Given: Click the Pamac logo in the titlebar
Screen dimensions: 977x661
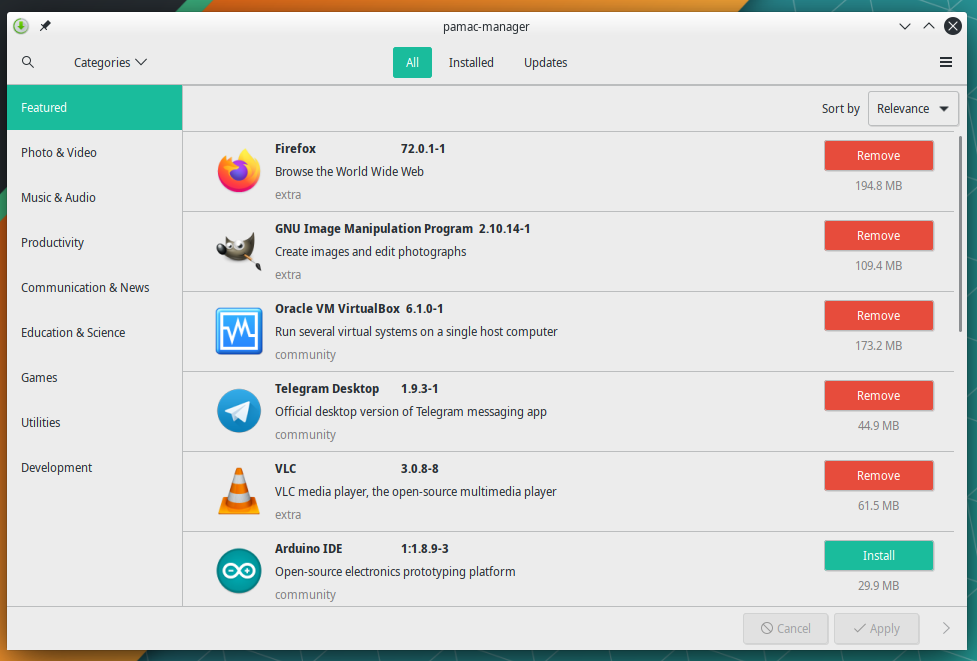Looking at the screenshot, I should (20, 26).
